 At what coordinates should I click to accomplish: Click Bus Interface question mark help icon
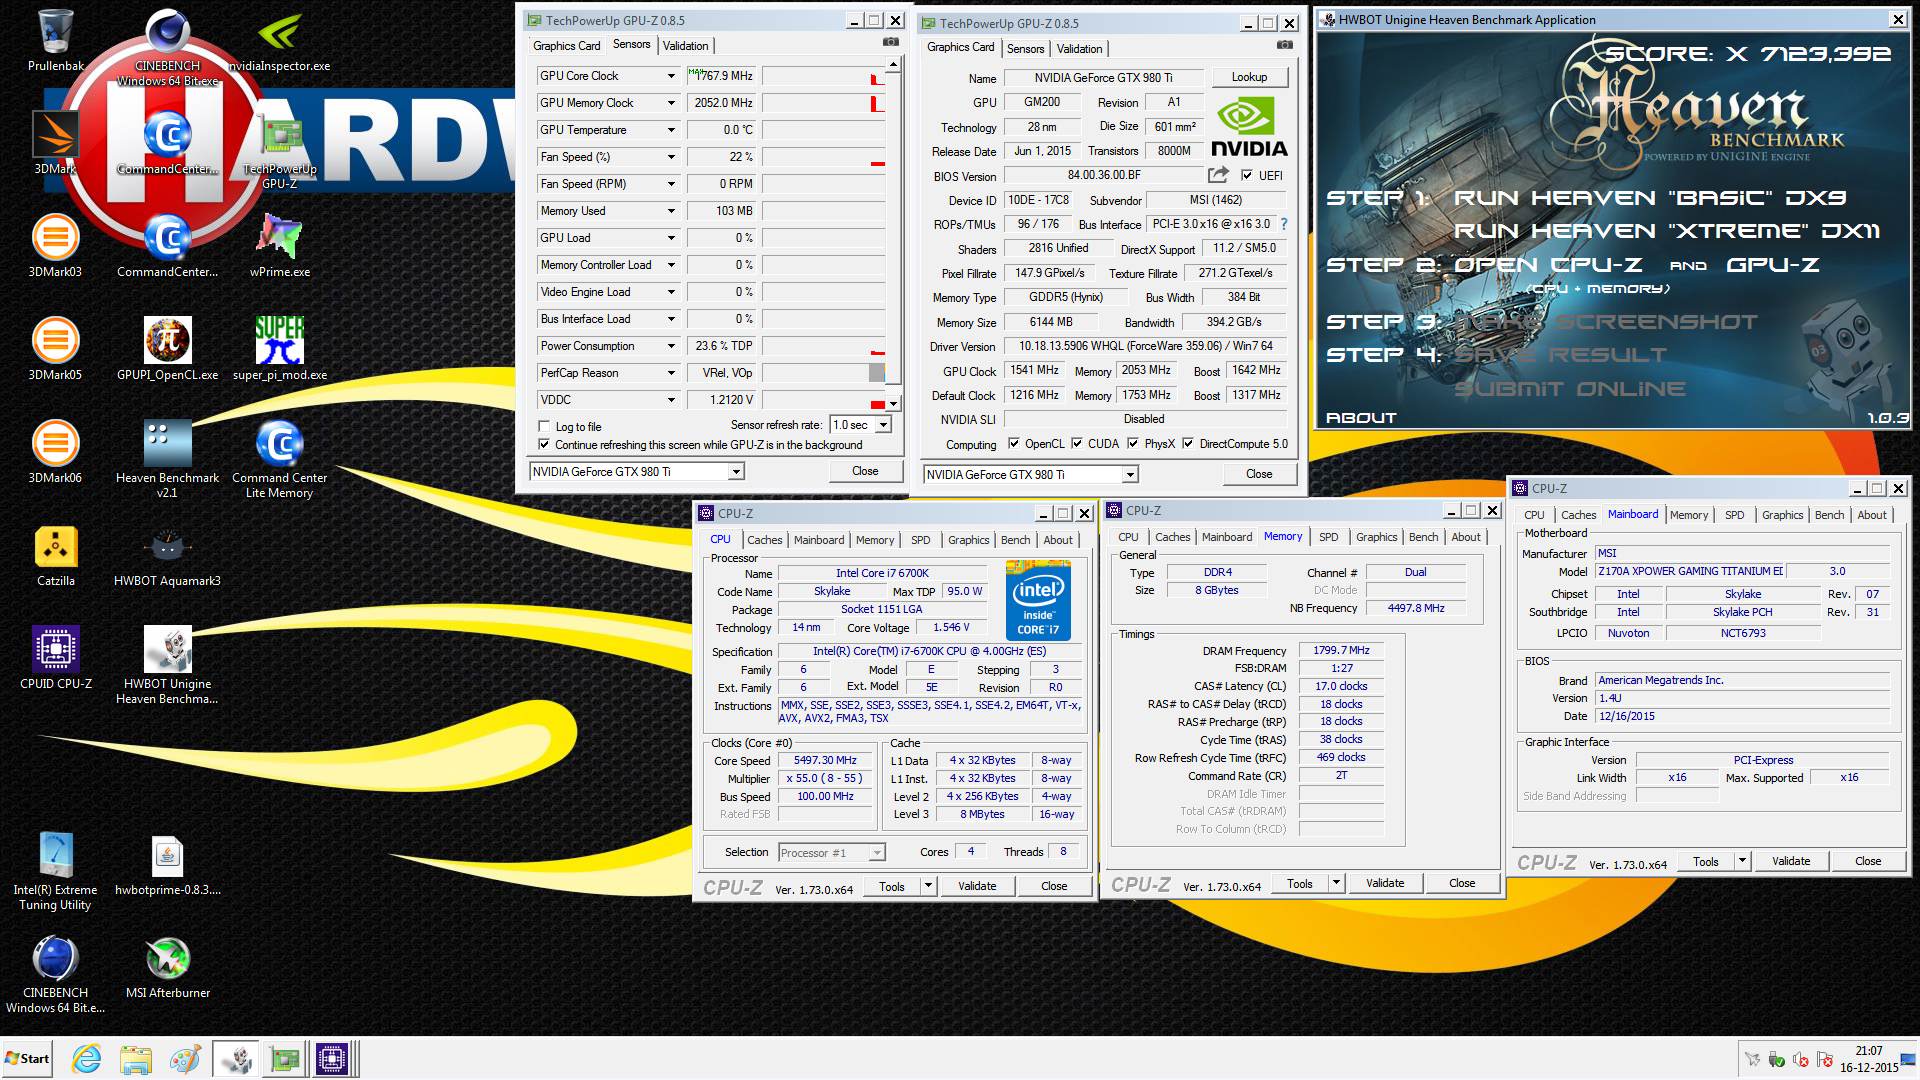tap(1284, 224)
